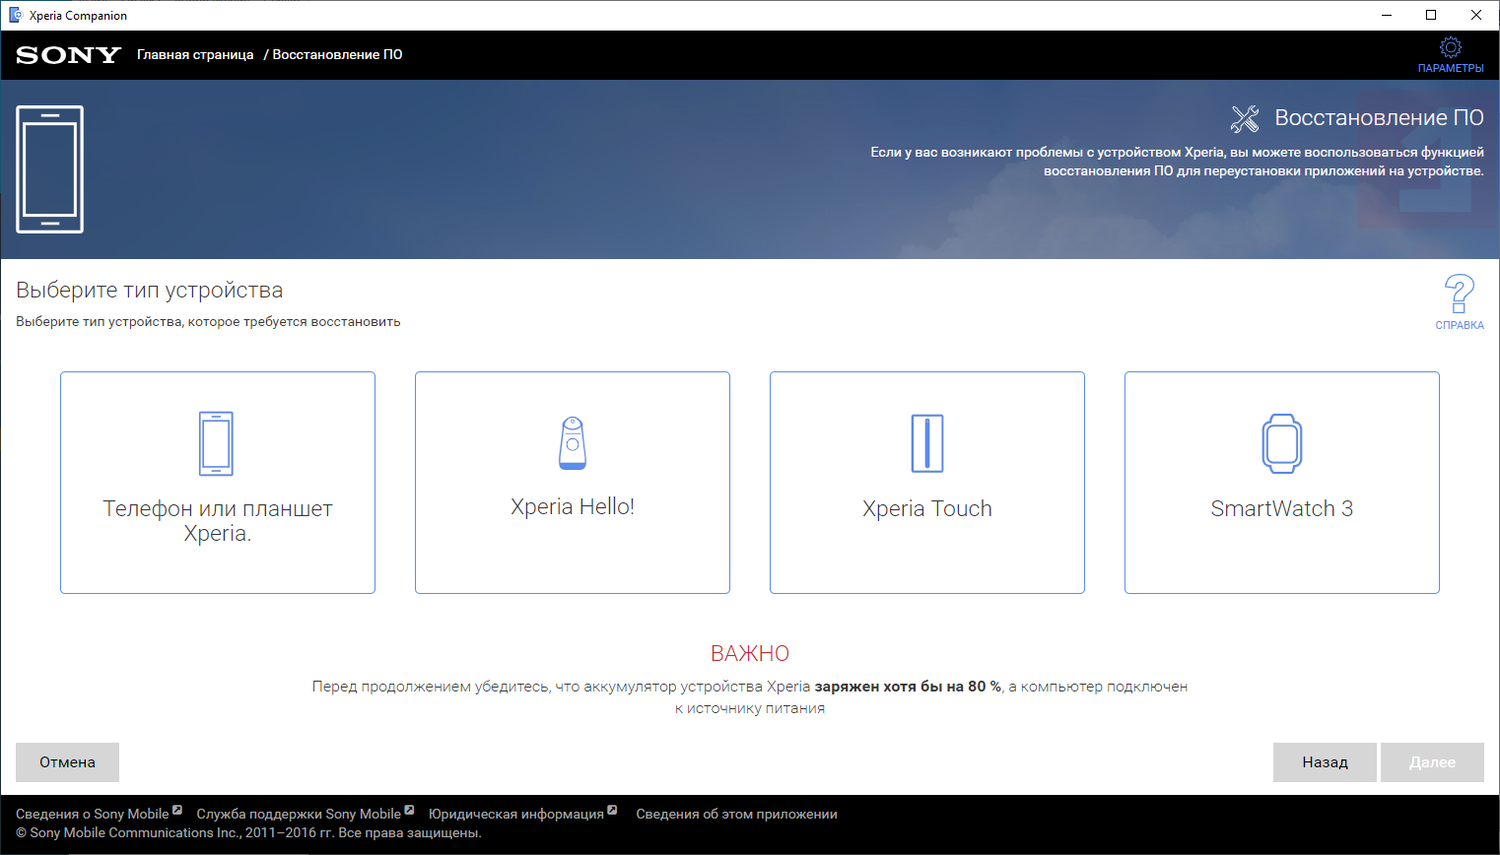This screenshot has width=1500, height=855.
Task: Pick the Xperia Touch projector icon
Action: pos(927,443)
